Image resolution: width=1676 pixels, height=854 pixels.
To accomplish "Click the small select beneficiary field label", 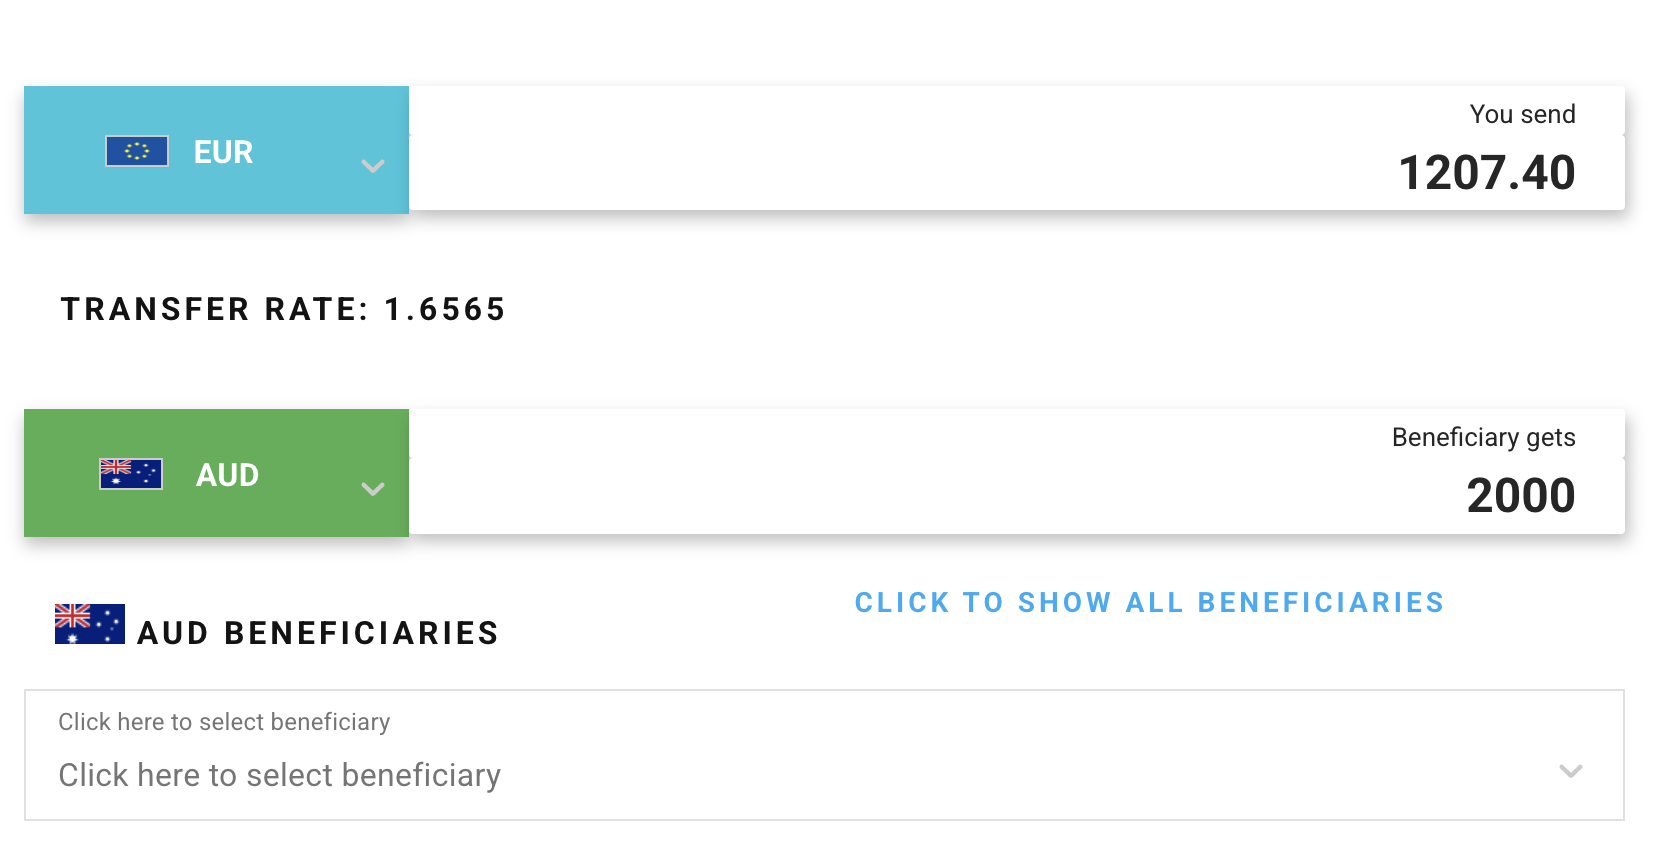I will [224, 722].
